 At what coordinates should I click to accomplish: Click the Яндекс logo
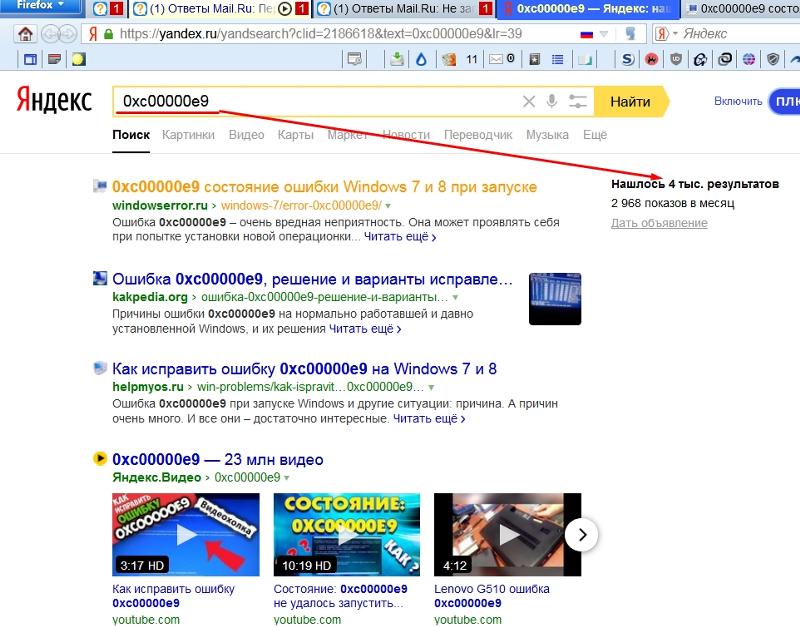pos(54,99)
